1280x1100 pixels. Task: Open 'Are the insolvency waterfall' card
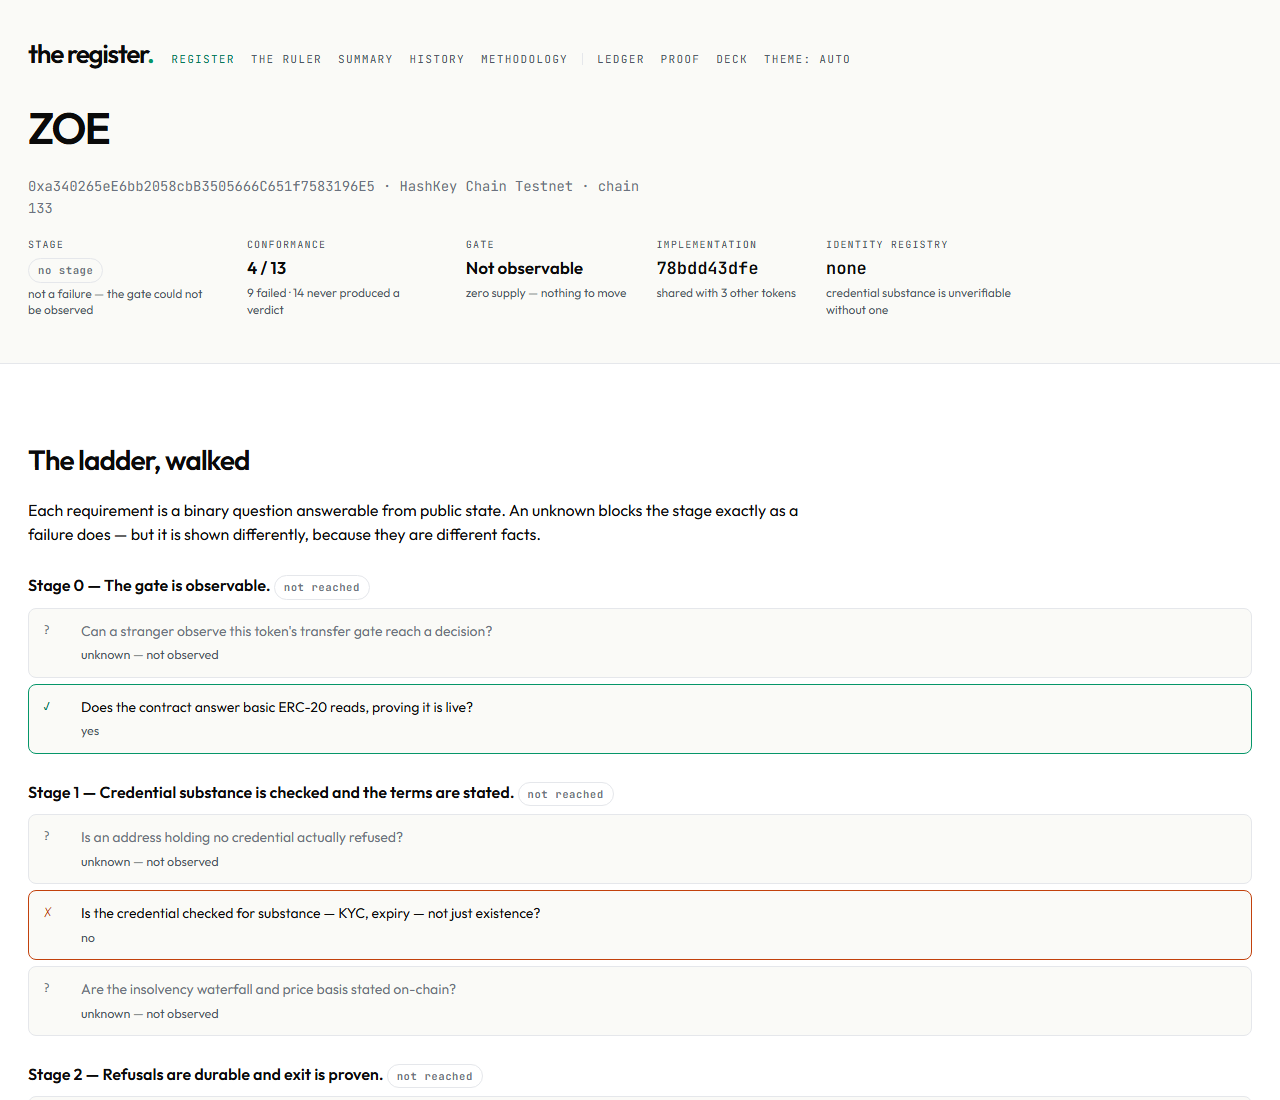pos(640,1001)
